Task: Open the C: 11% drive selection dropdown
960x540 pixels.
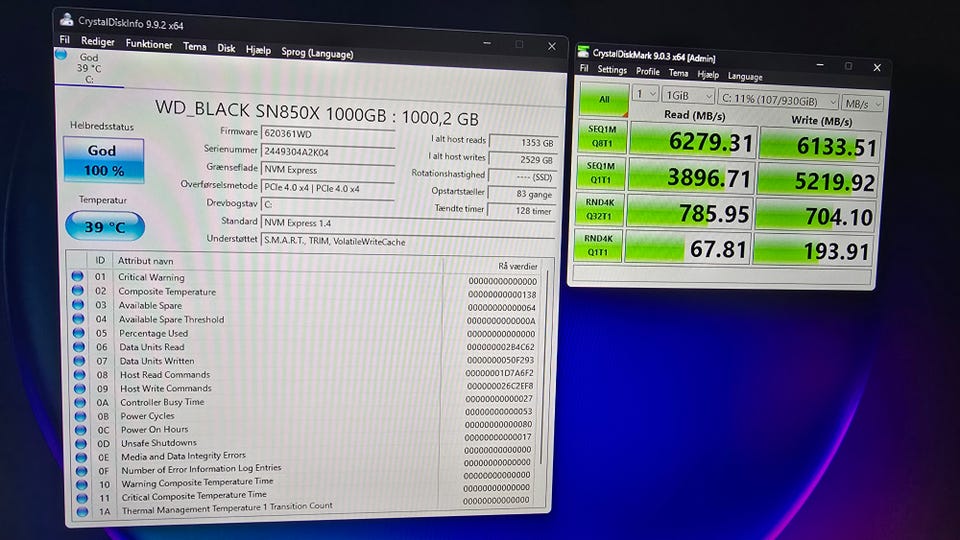Action: pyautogui.click(x=779, y=100)
